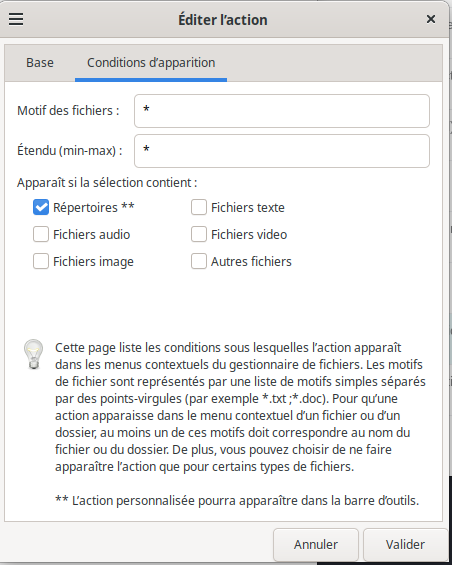Close the Éditer l'action dialog
The height and width of the screenshot is (565, 452).
pos(431,19)
